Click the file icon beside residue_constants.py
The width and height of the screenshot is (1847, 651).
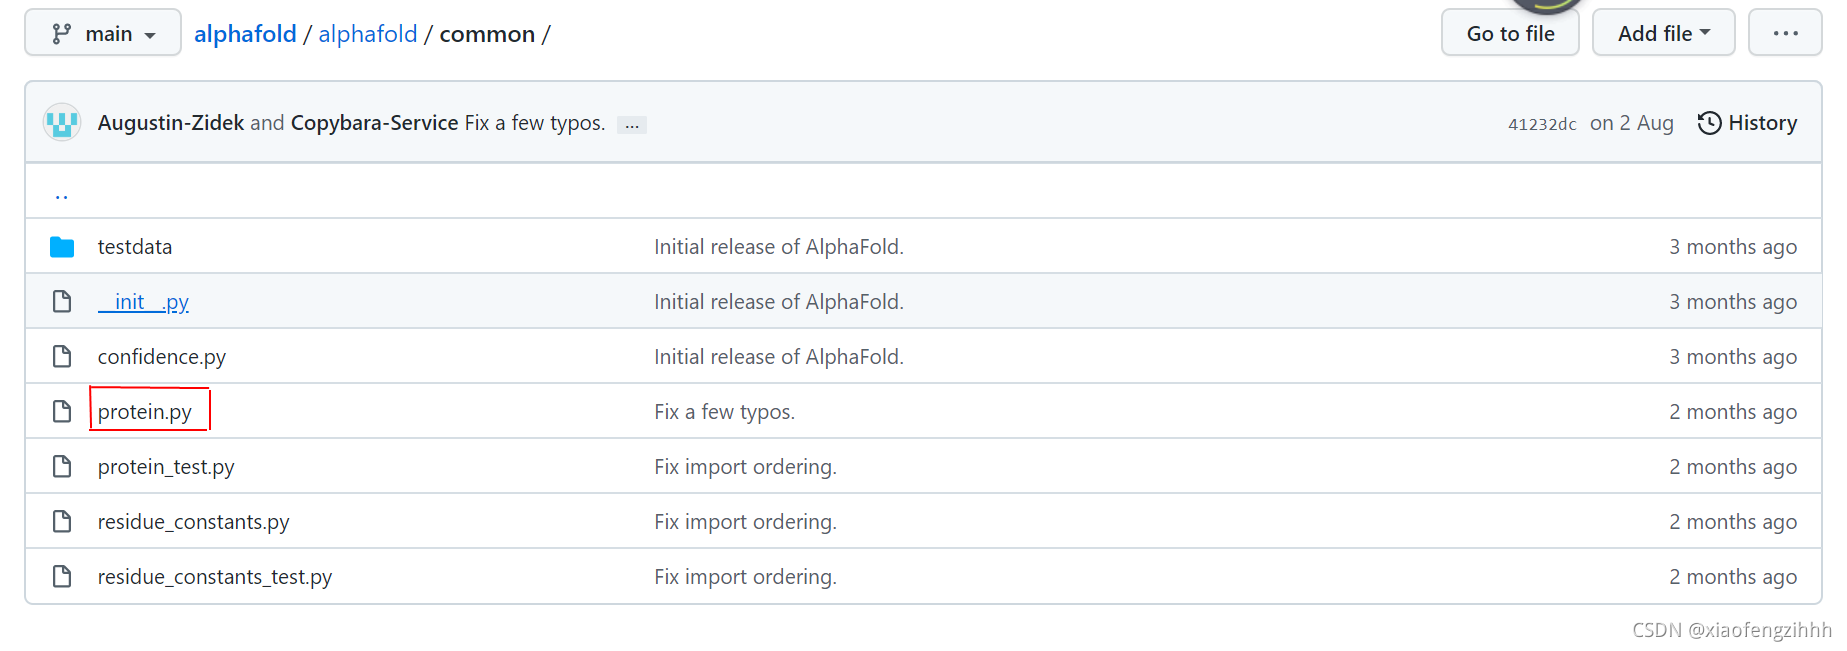click(x=62, y=522)
